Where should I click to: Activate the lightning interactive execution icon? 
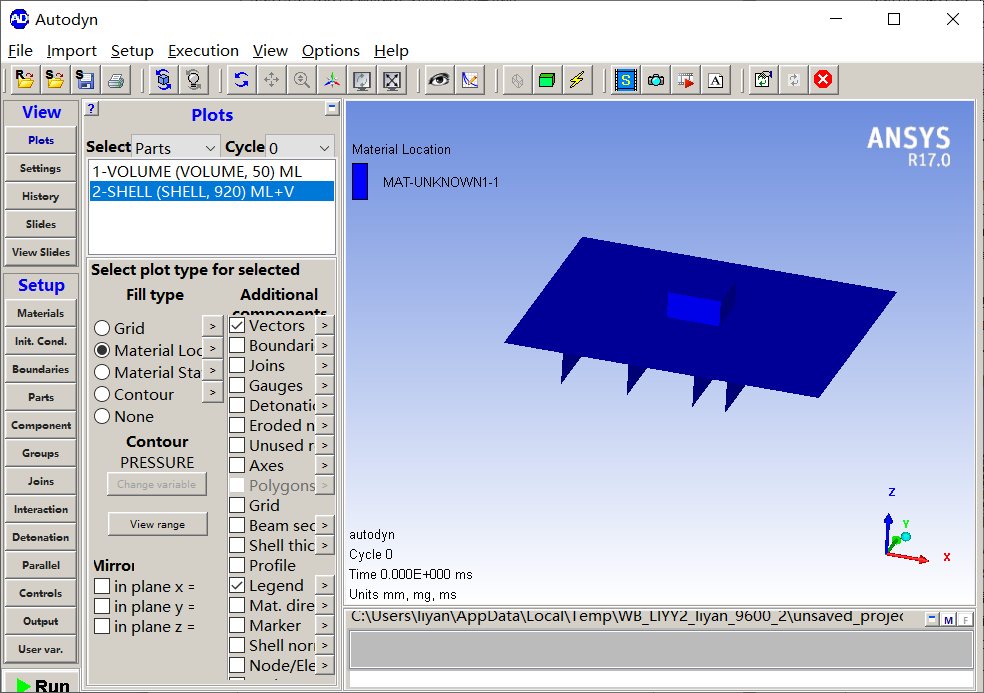point(577,79)
